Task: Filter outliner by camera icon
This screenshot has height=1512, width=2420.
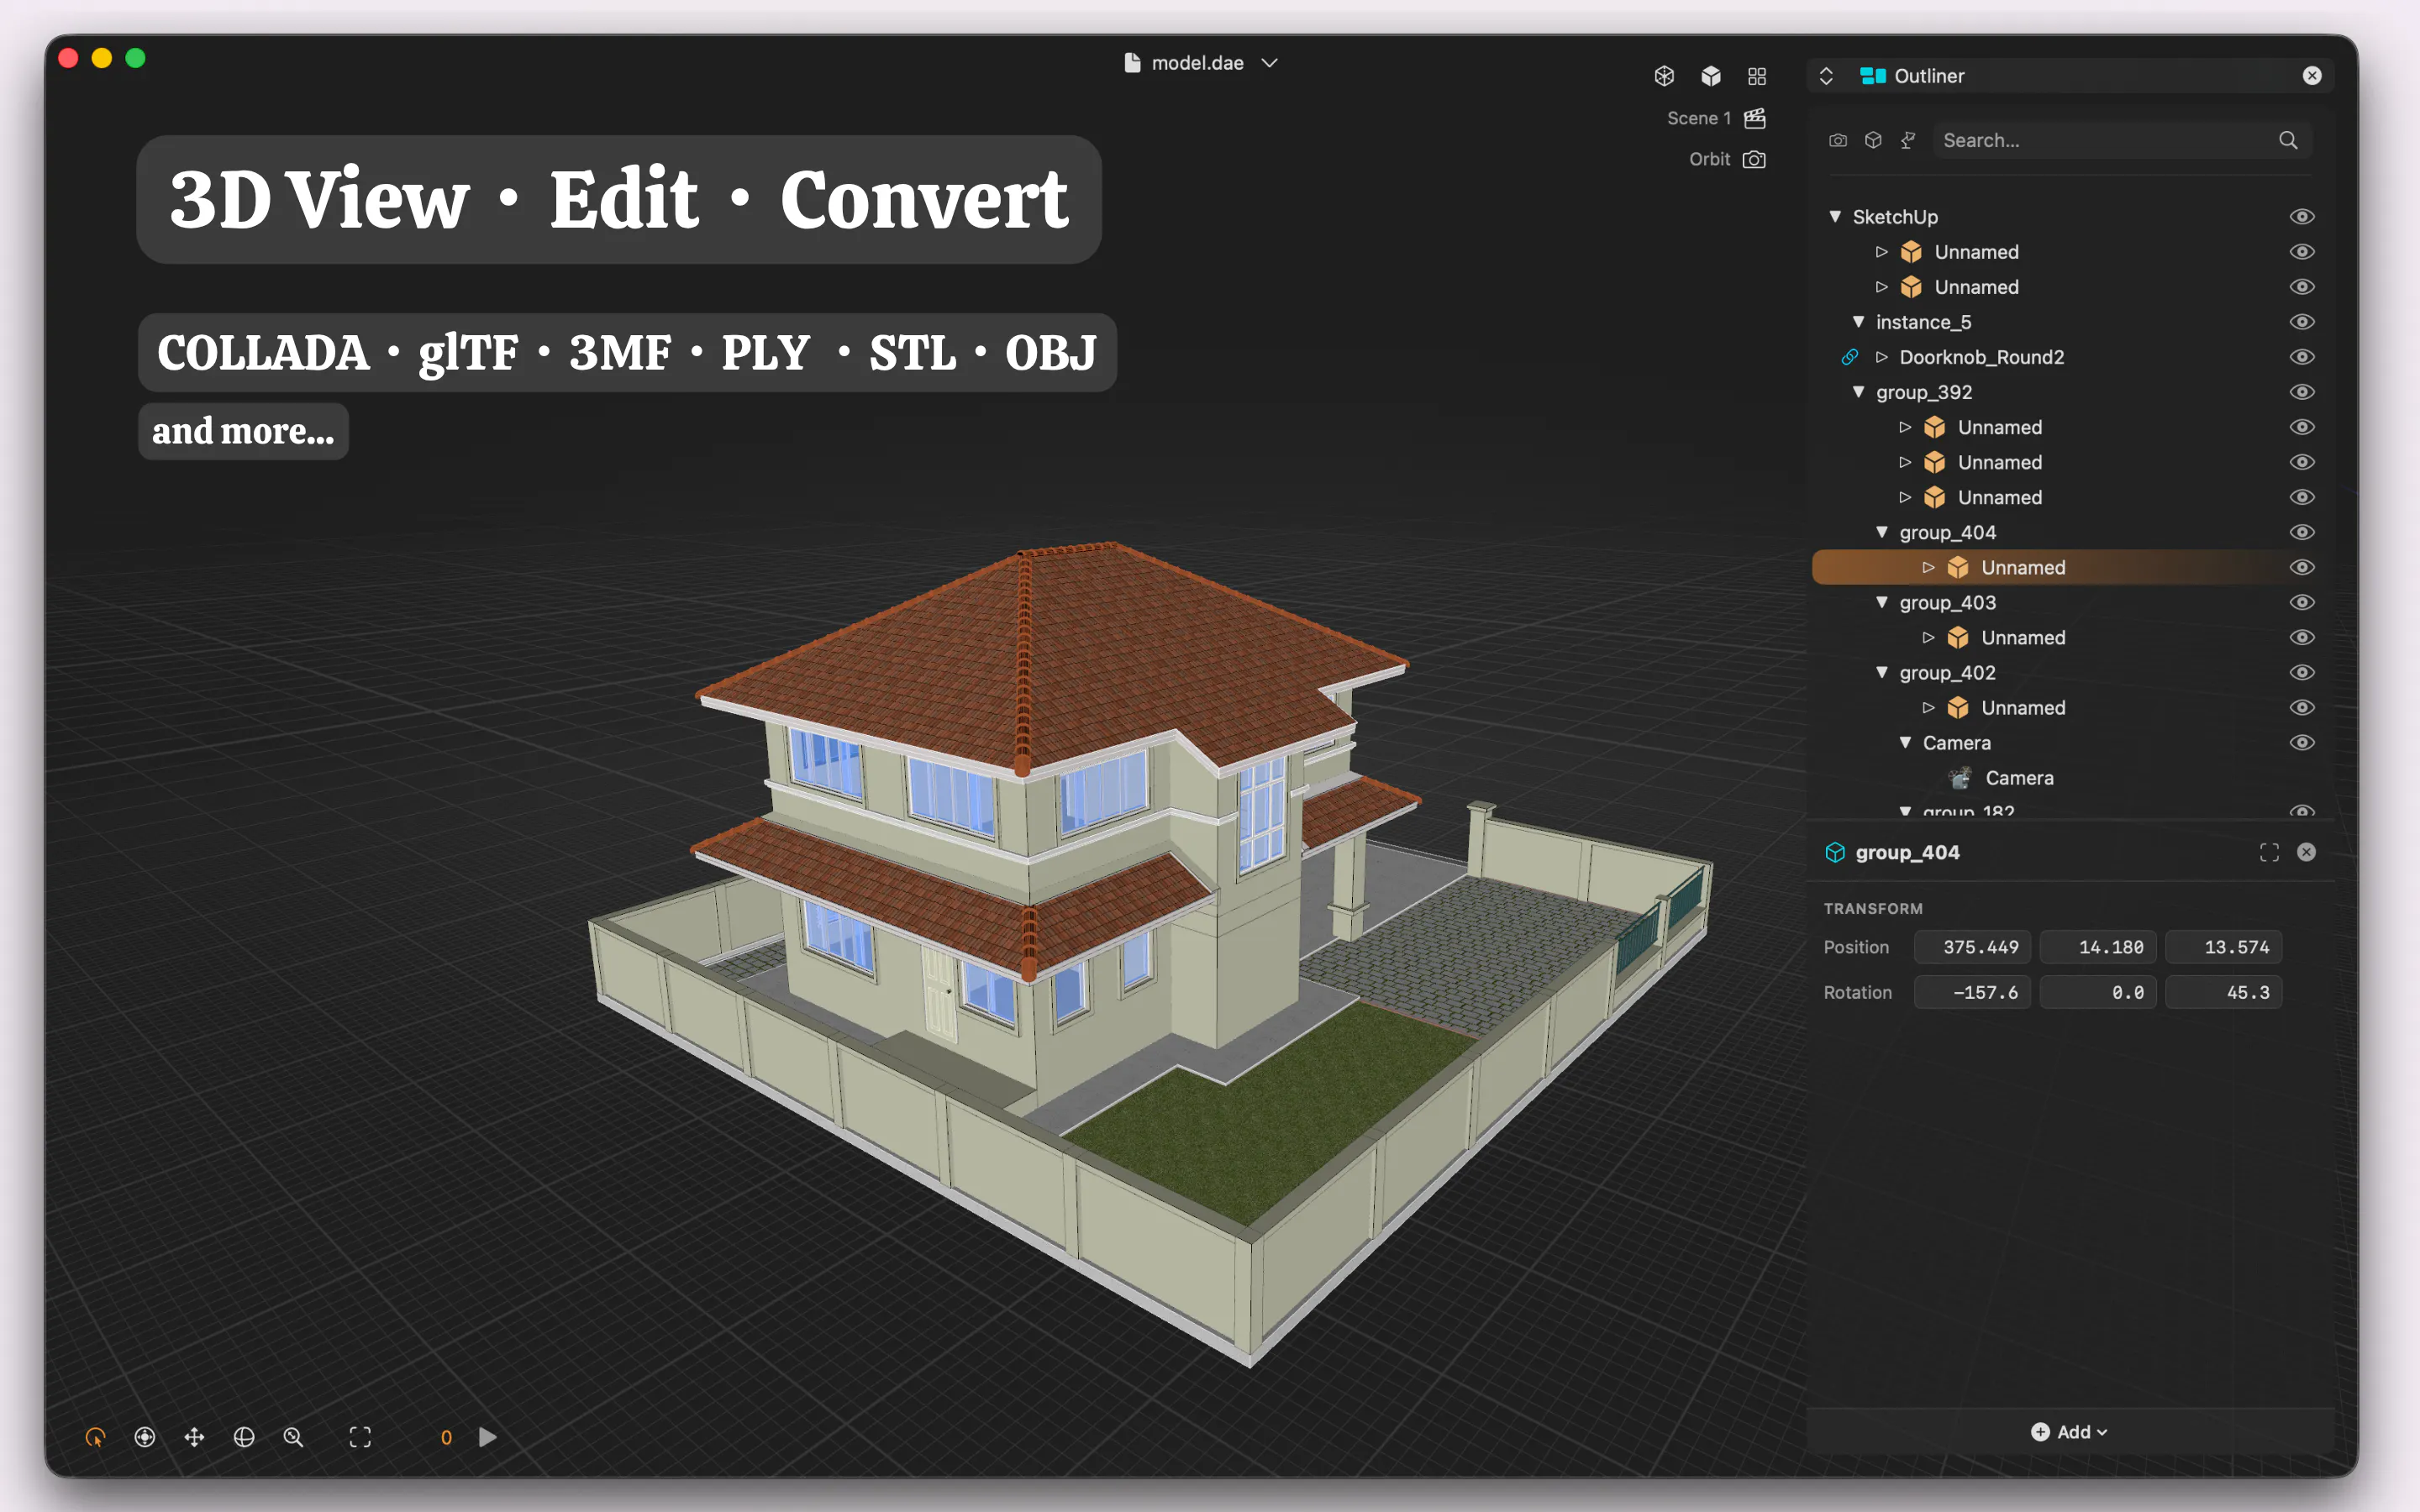Action: (1838, 140)
